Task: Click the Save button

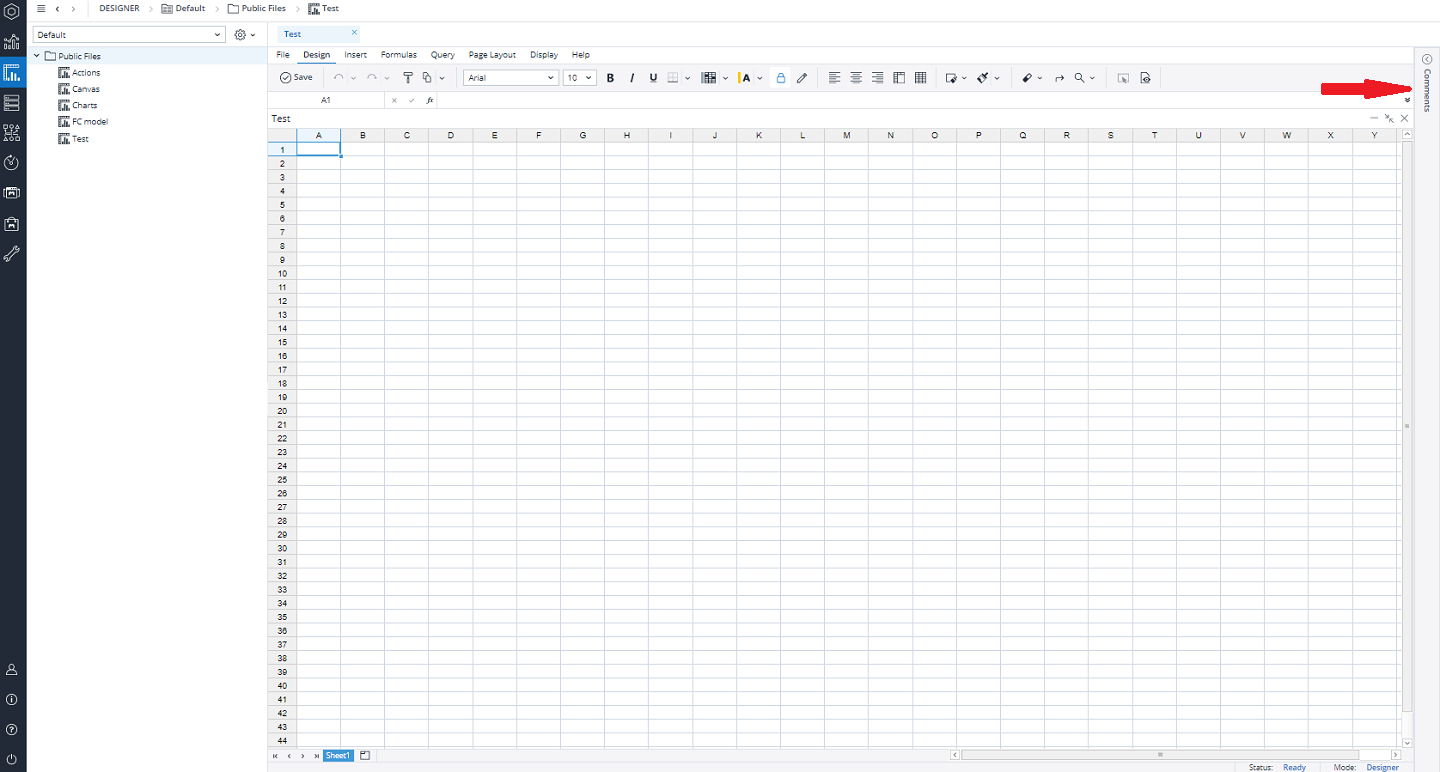Action: pyautogui.click(x=296, y=78)
